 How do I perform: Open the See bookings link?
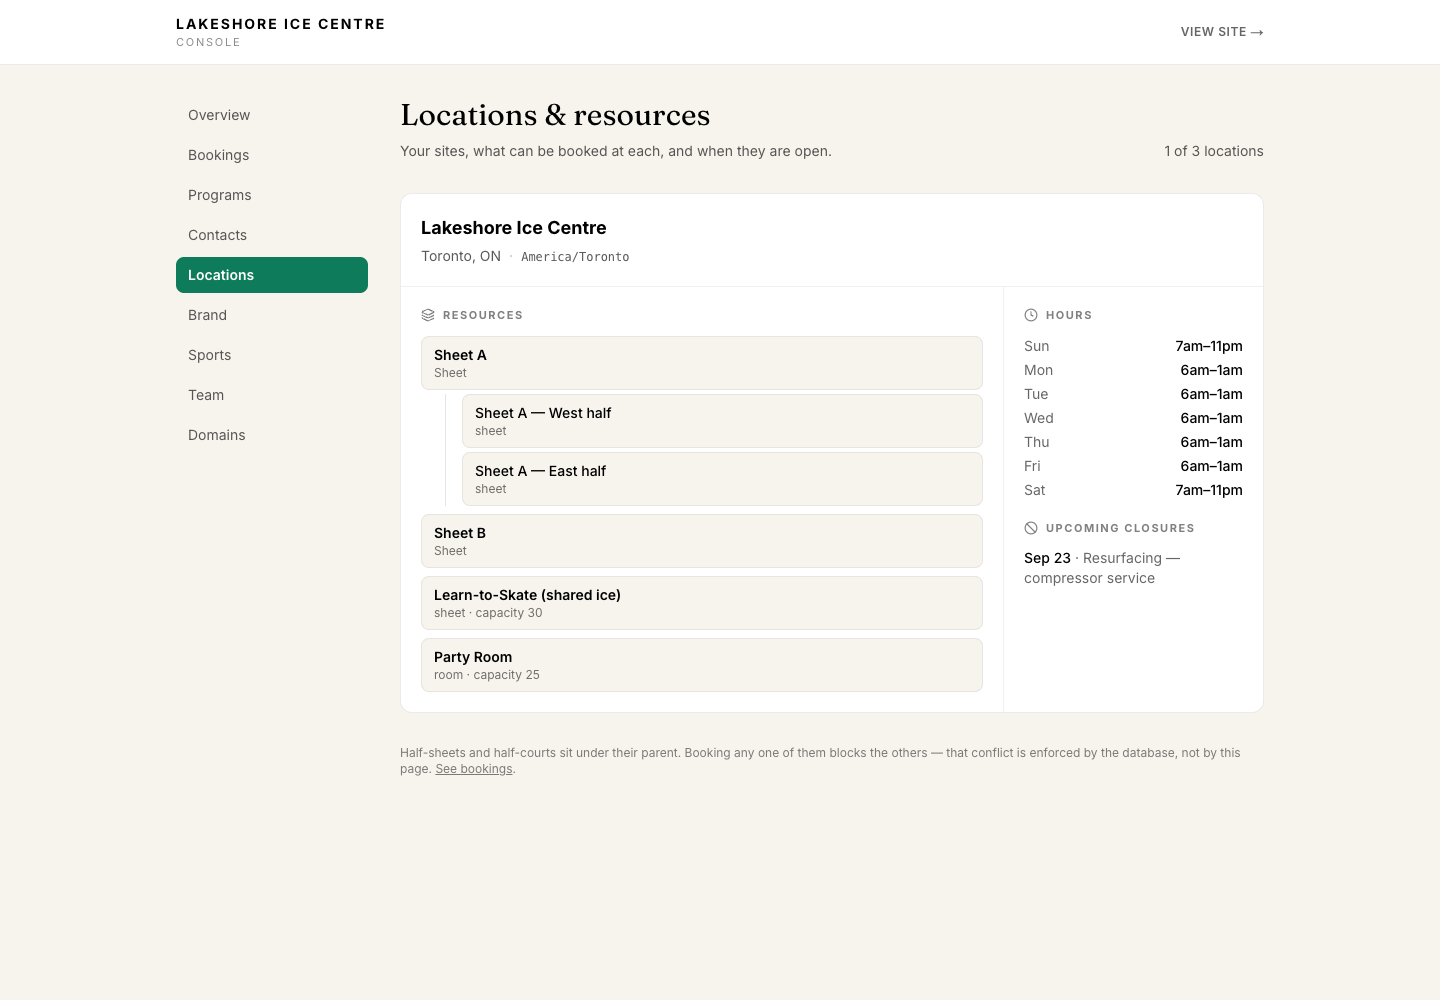tap(474, 769)
